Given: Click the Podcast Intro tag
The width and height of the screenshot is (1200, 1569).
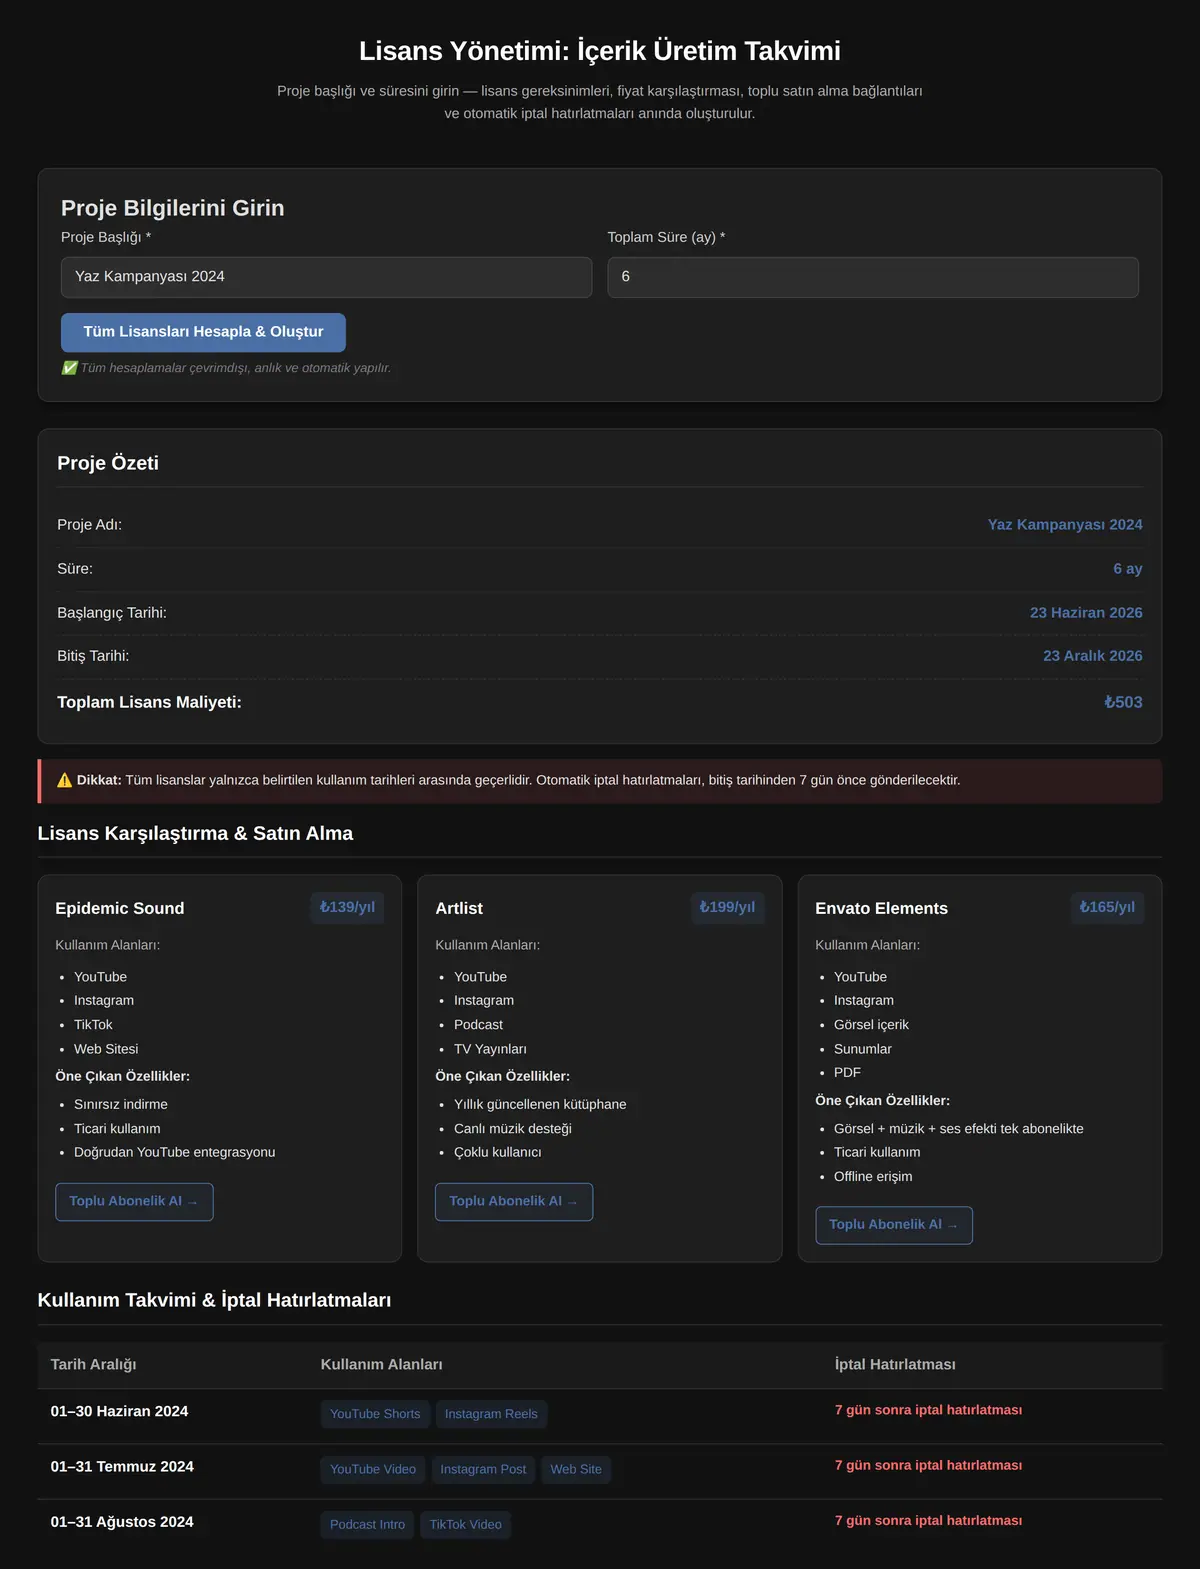Looking at the screenshot, I should coord(367,1524).
